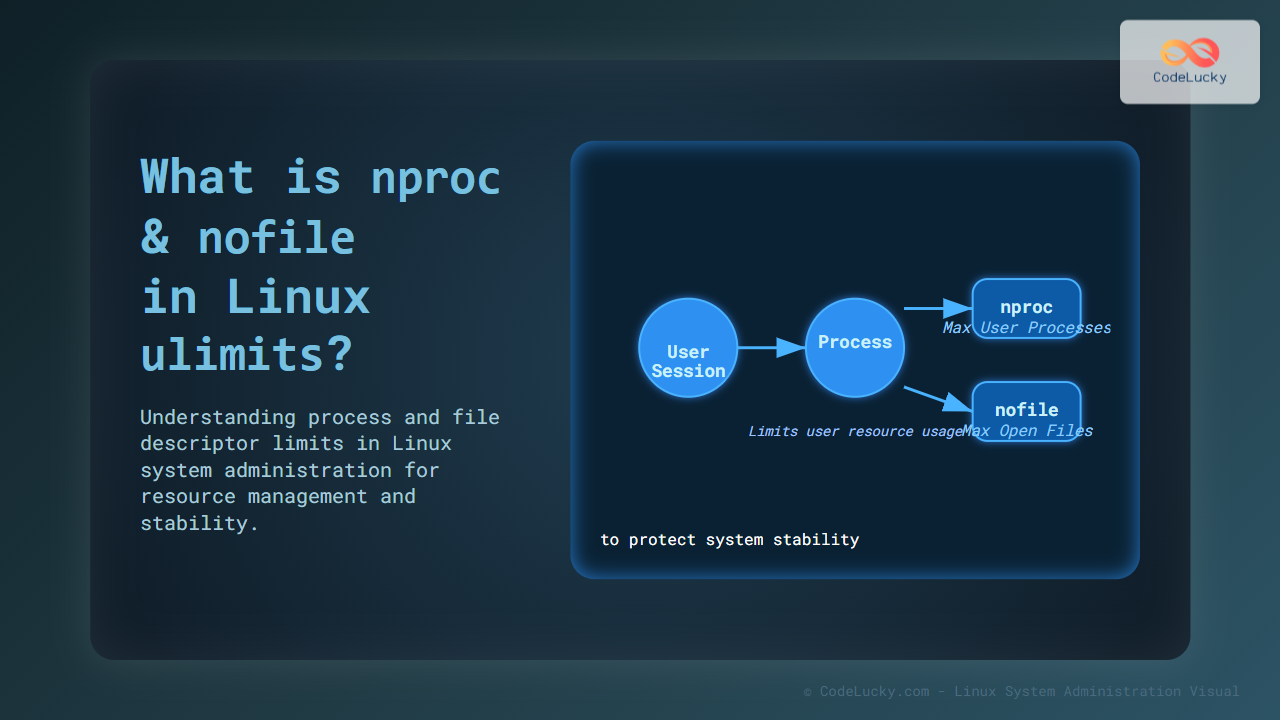The height and width of the screenshot is (720, 1280).
Task: Click the "ulimits?" heading word
Action: 246,354
